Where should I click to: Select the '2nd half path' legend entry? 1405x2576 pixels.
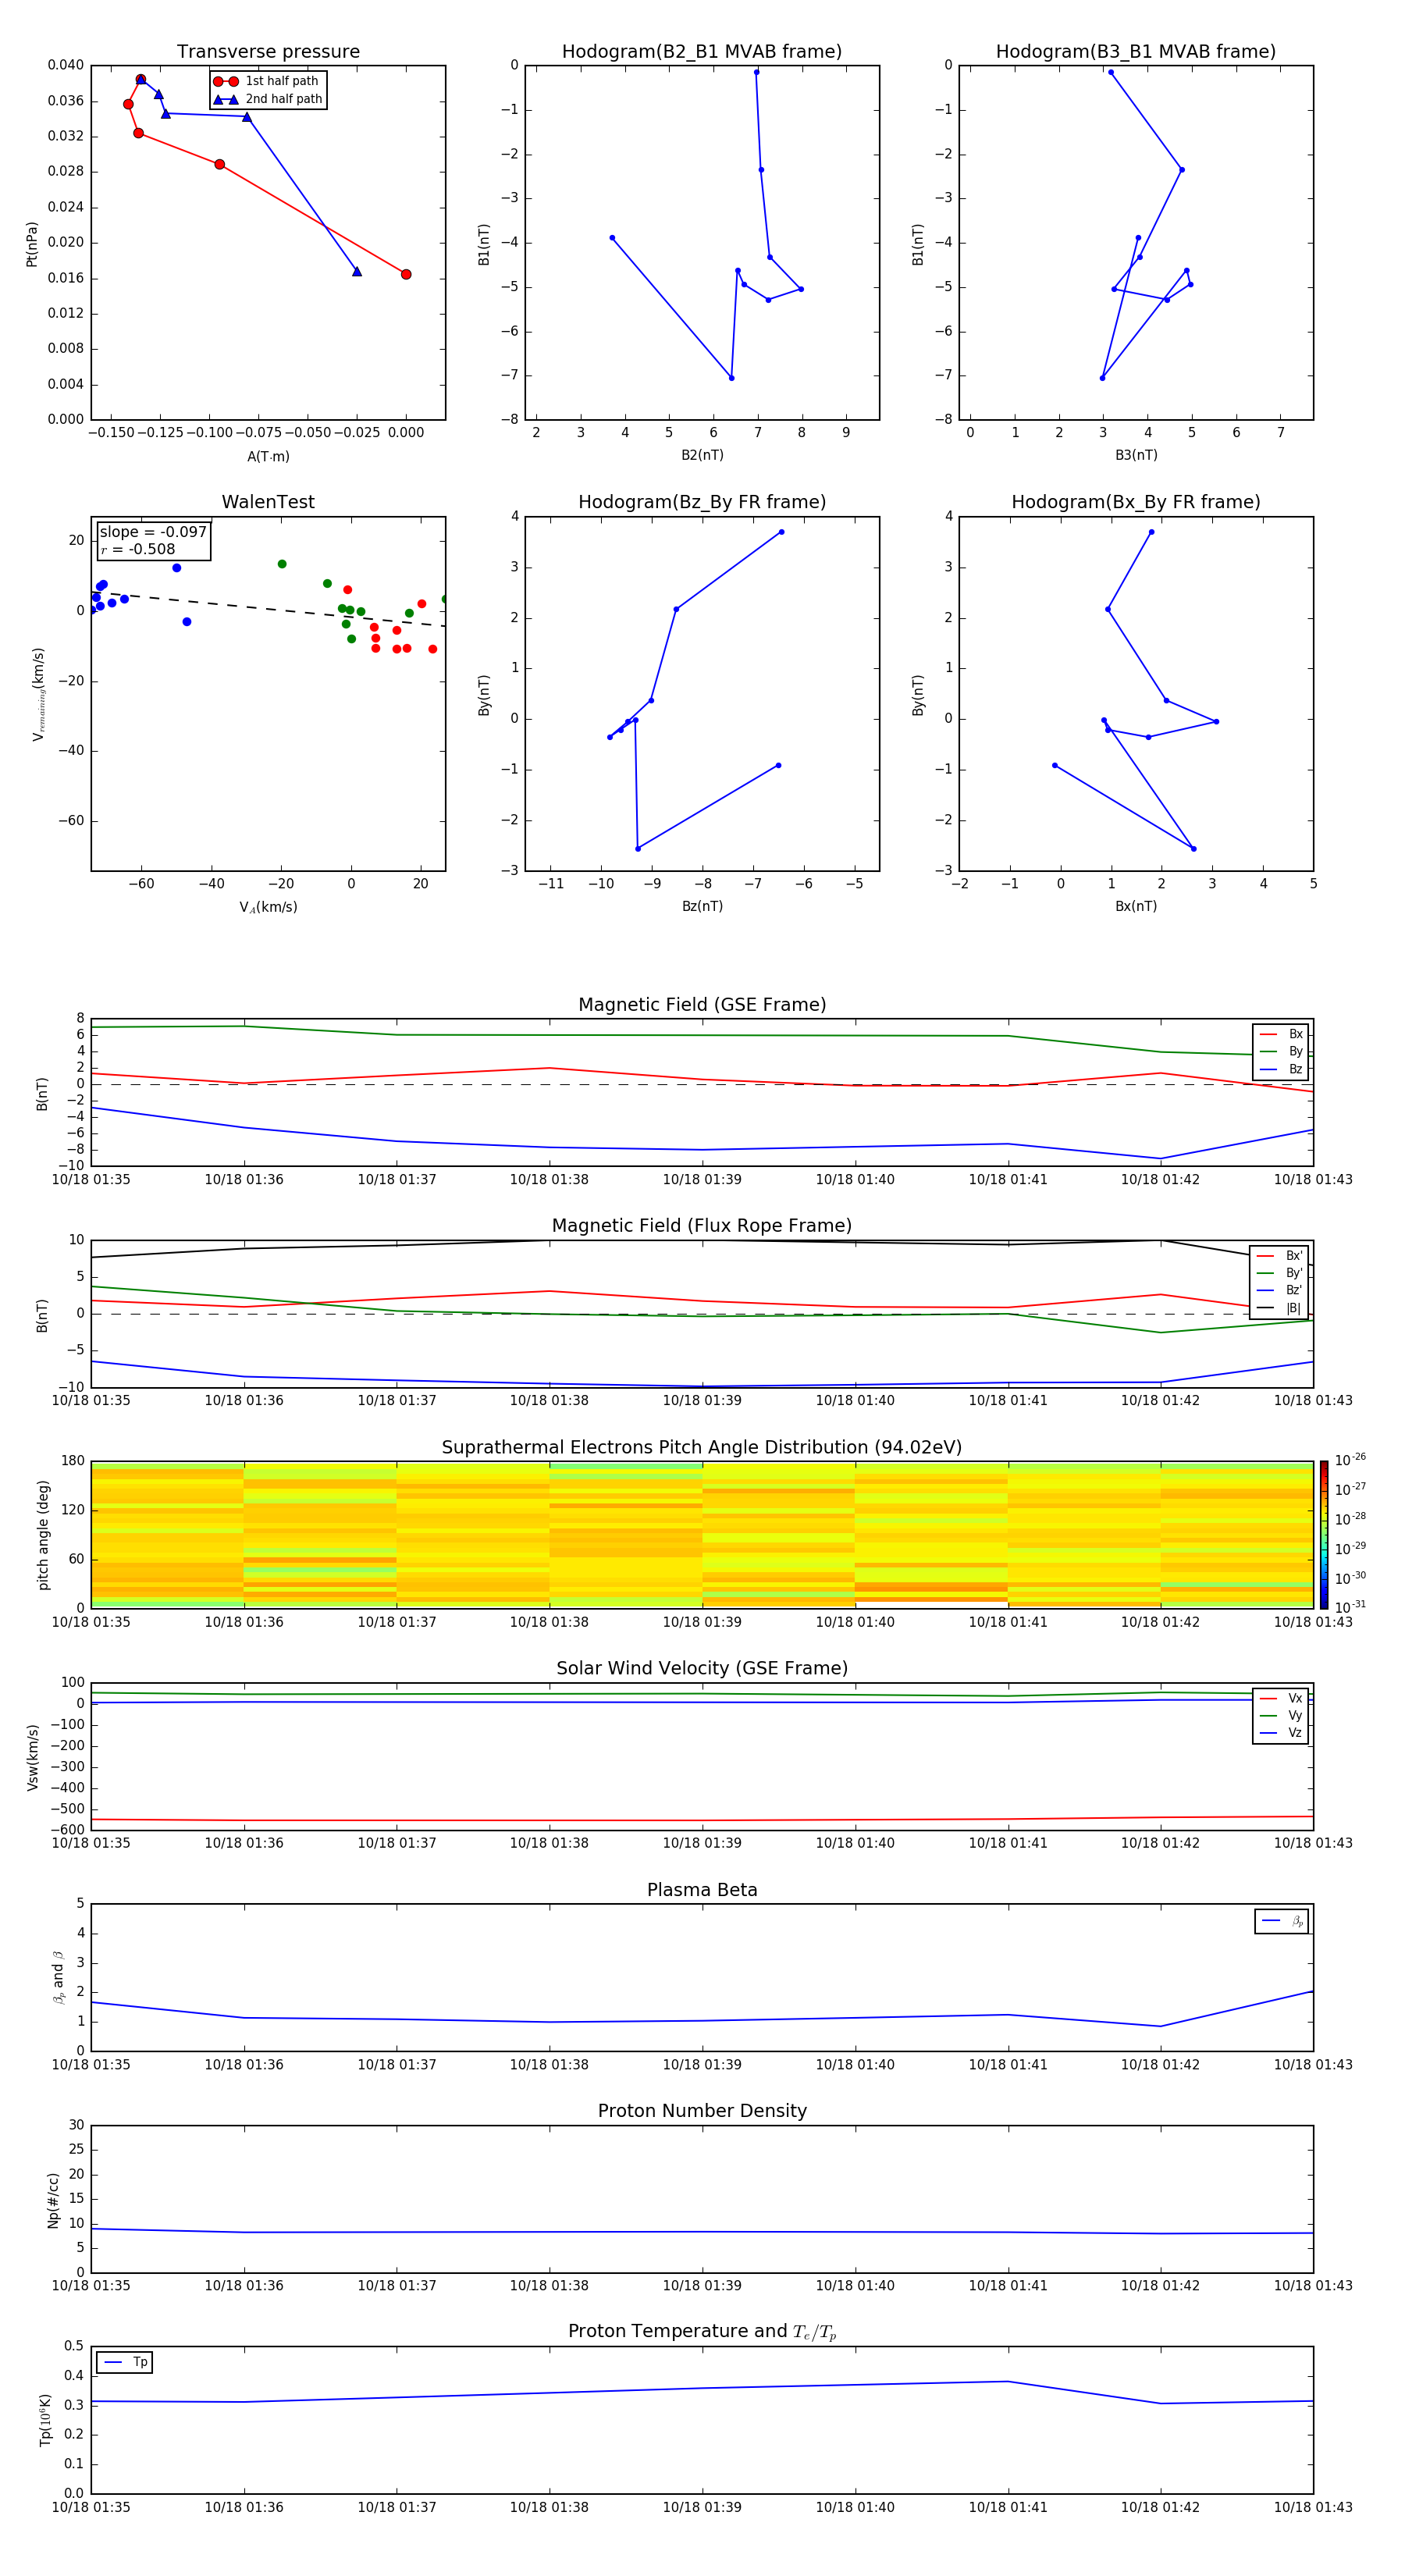267,99
